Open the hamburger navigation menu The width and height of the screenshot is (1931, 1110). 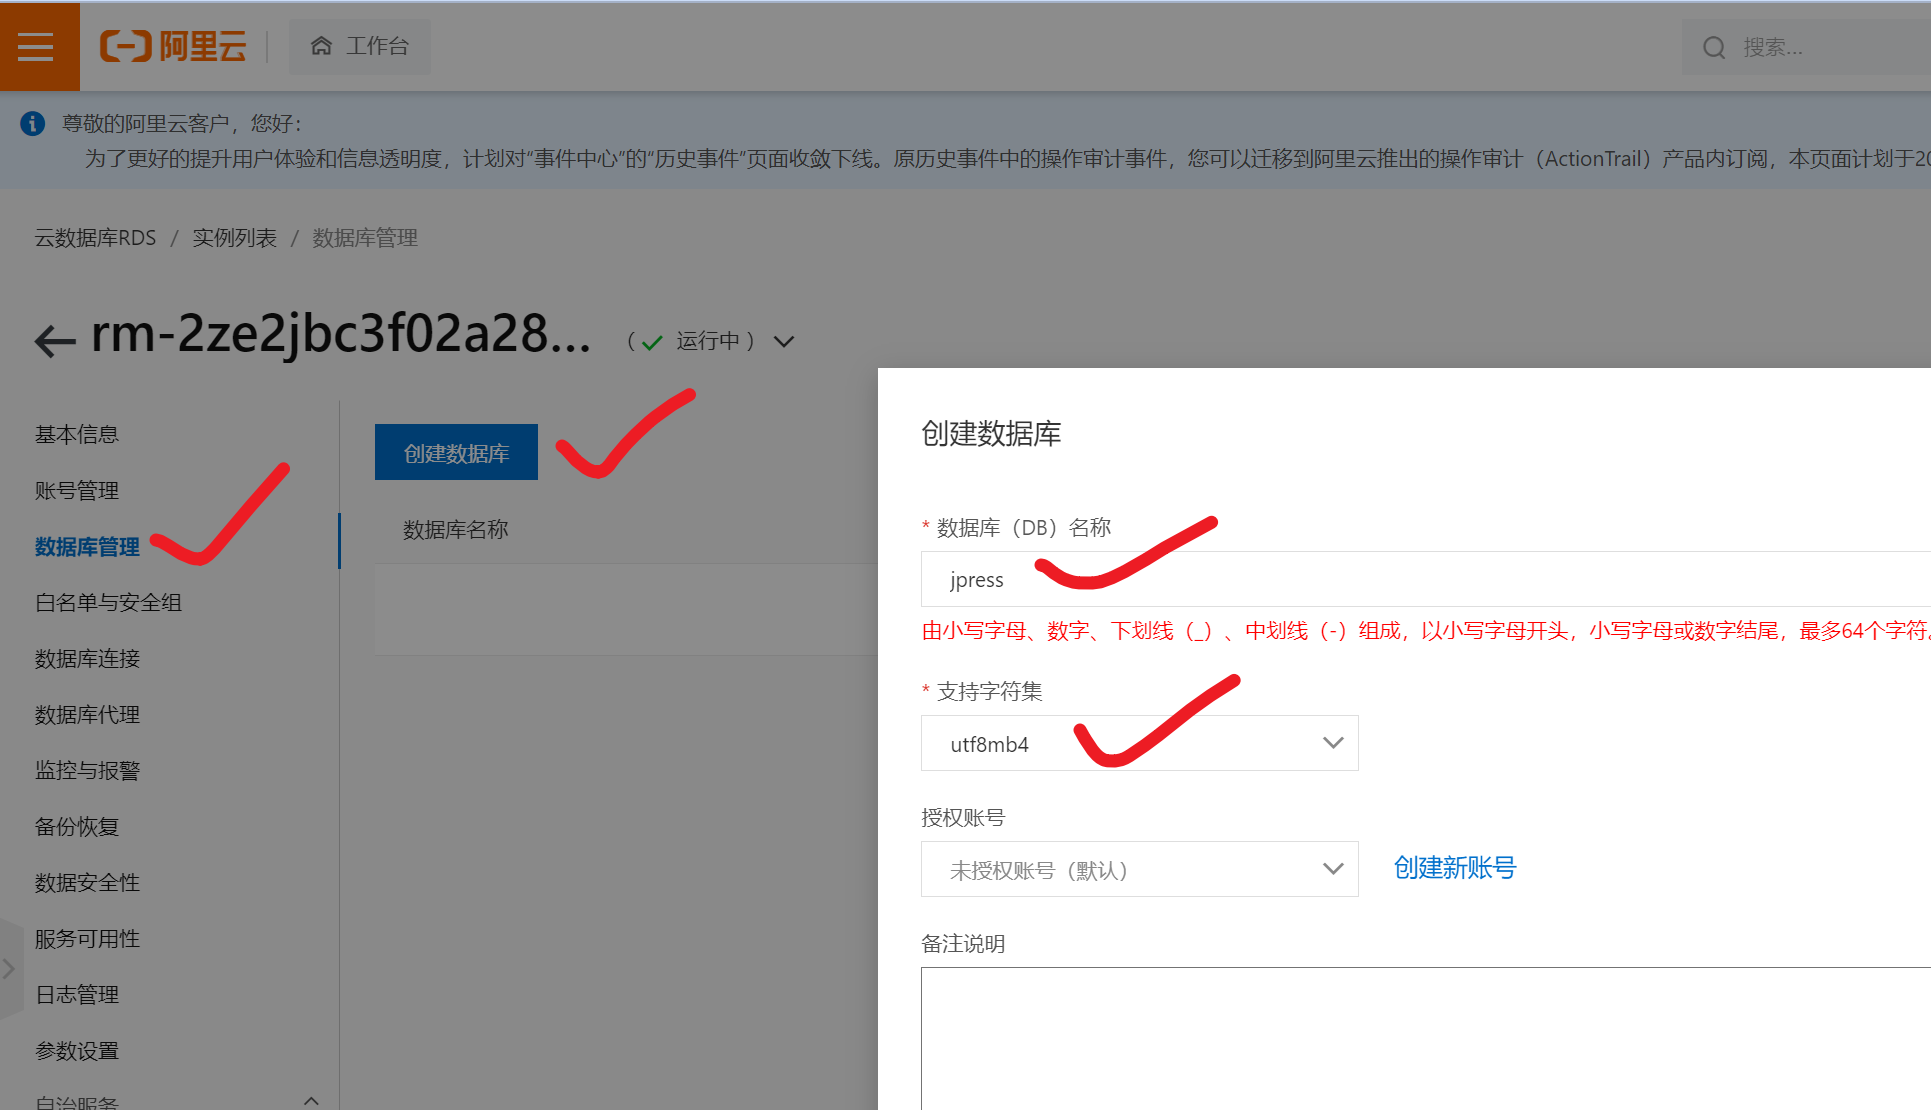(x=36, y=46)
